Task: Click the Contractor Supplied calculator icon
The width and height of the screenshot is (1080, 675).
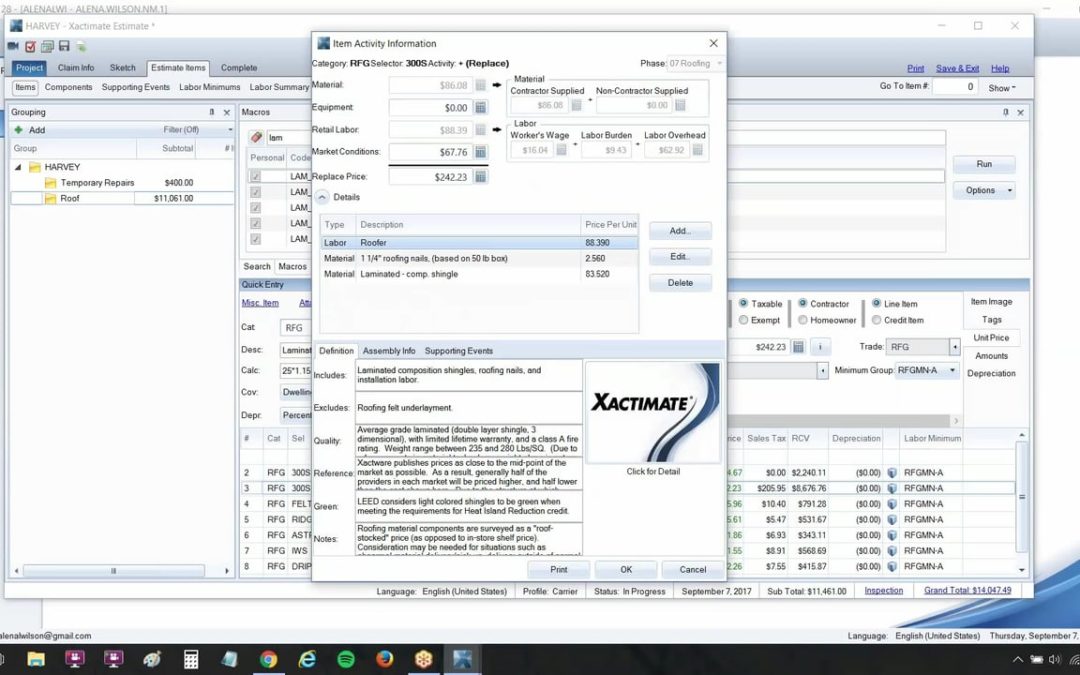Action: point(576,105)
